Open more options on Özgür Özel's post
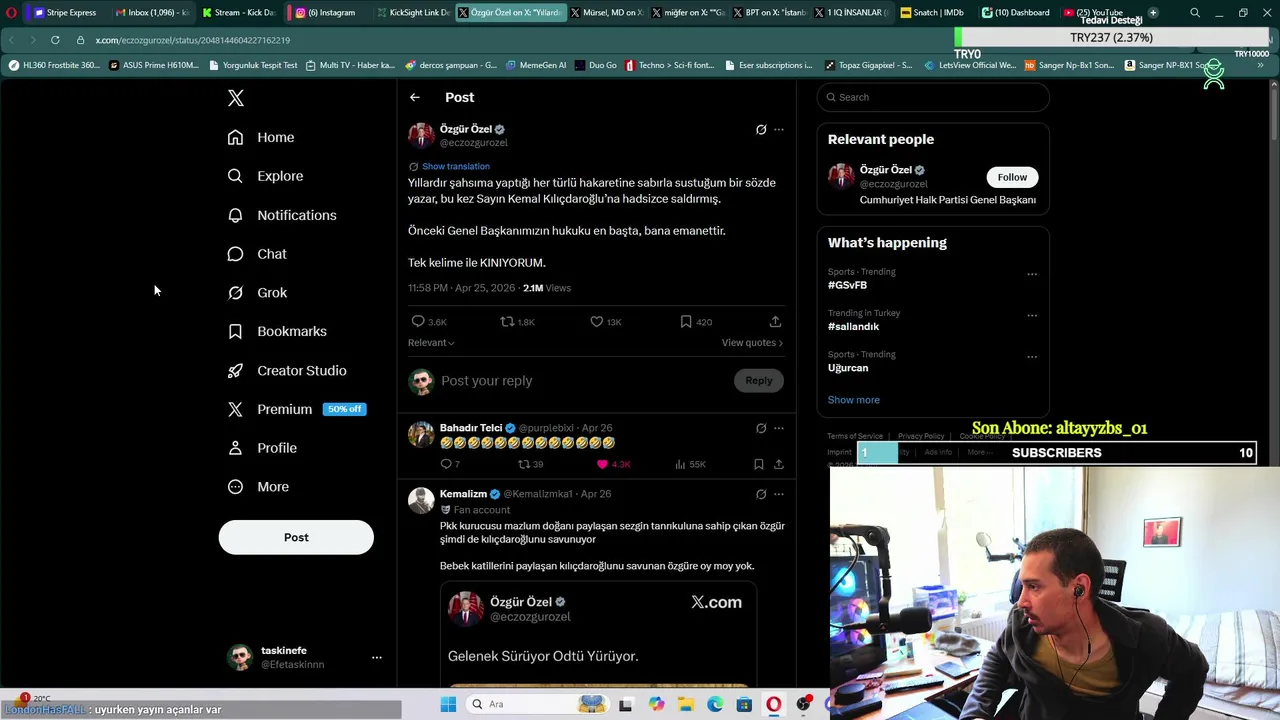The image size is (1280, 720). click(779, 129)
